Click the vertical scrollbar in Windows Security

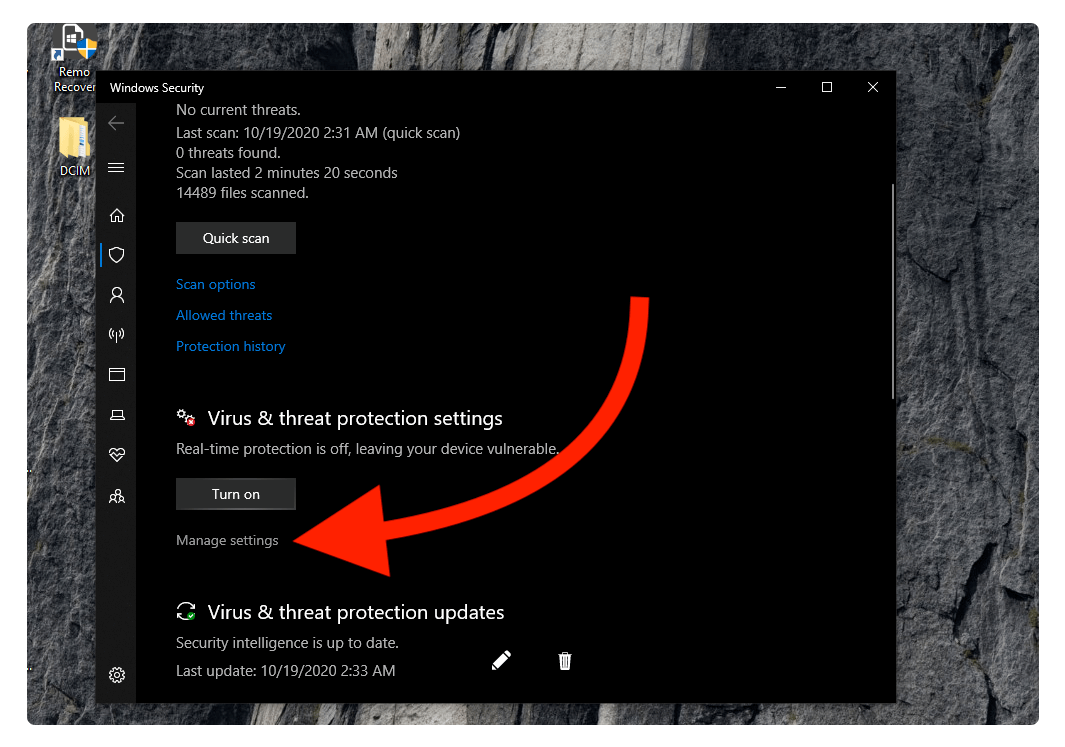click(x=892, y=291)
